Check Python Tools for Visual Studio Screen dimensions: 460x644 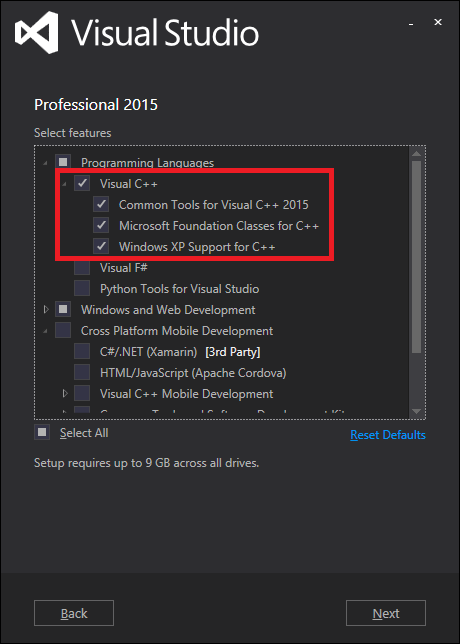pos(82,288)
